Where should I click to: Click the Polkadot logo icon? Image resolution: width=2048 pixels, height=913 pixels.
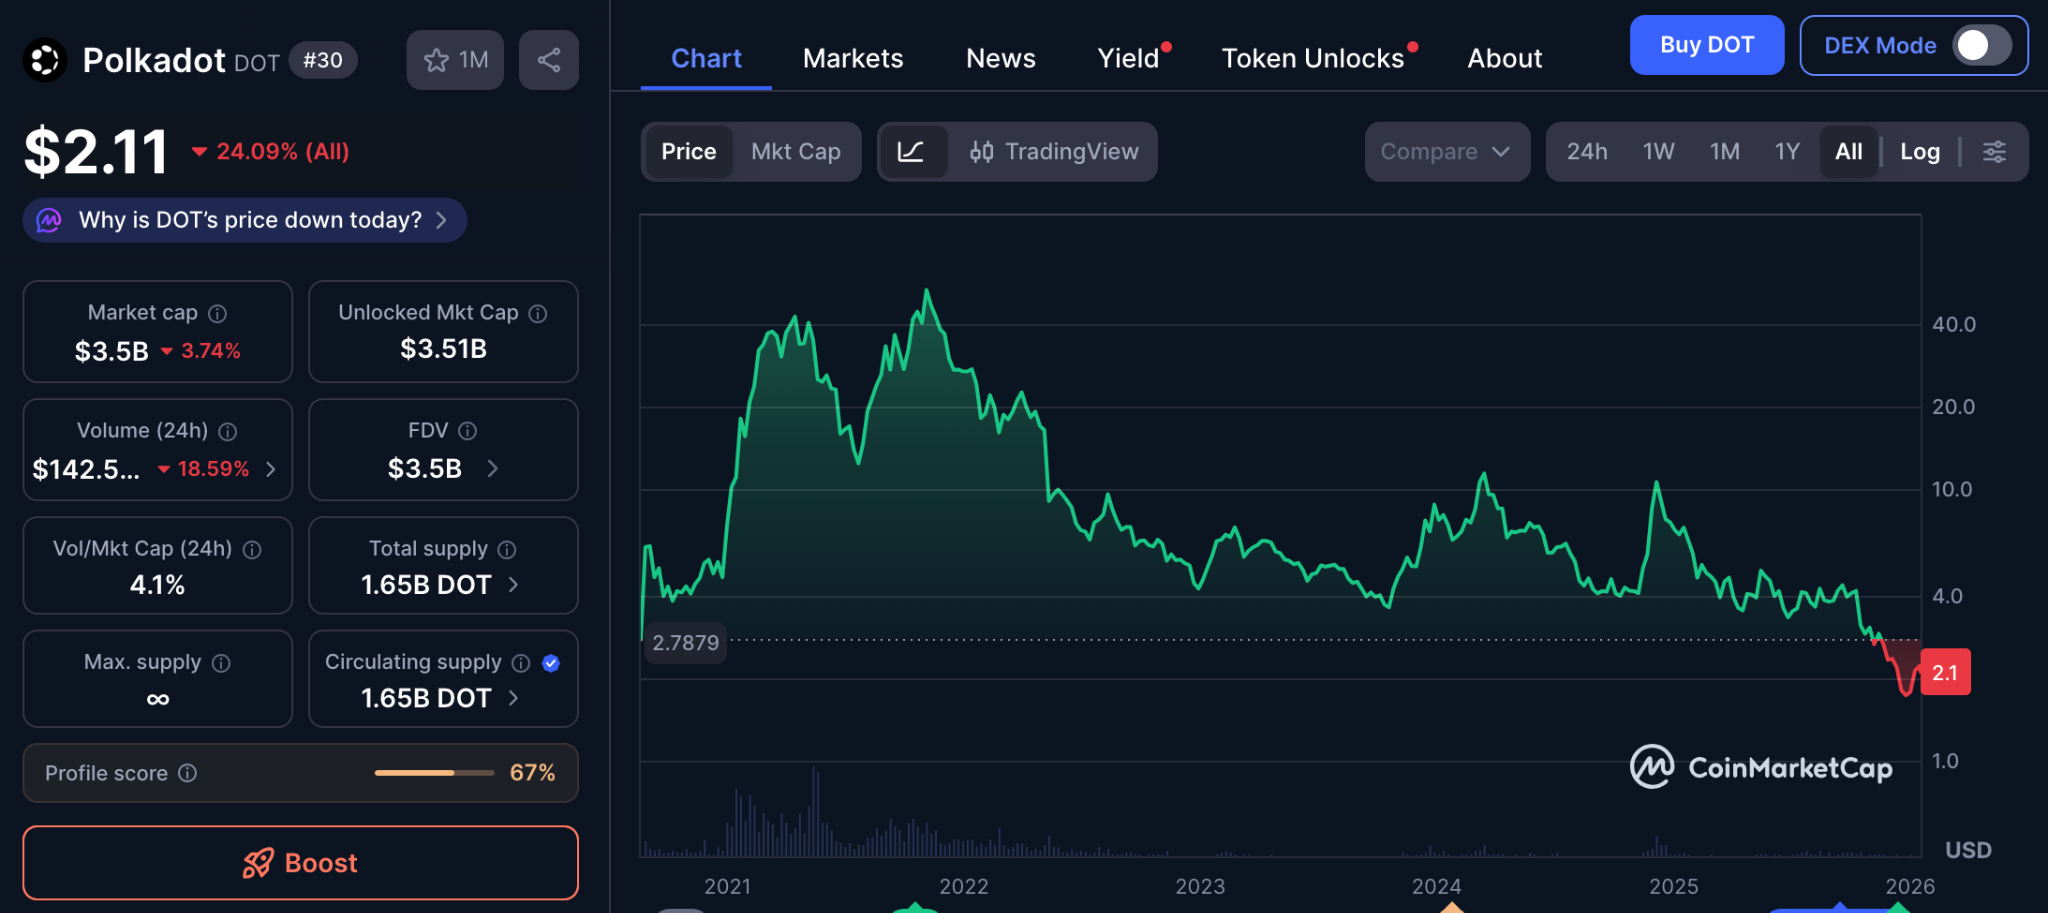pos(45,60)
